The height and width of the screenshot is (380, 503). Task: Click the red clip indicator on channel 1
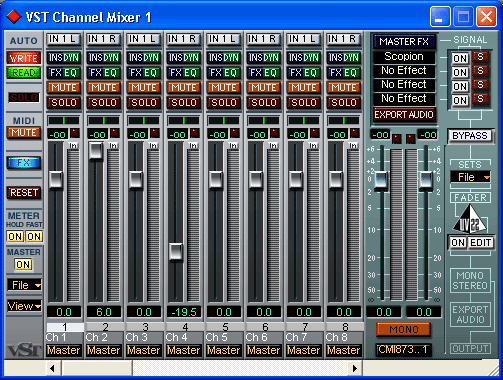pyautogui.click(x=75, y=134)
